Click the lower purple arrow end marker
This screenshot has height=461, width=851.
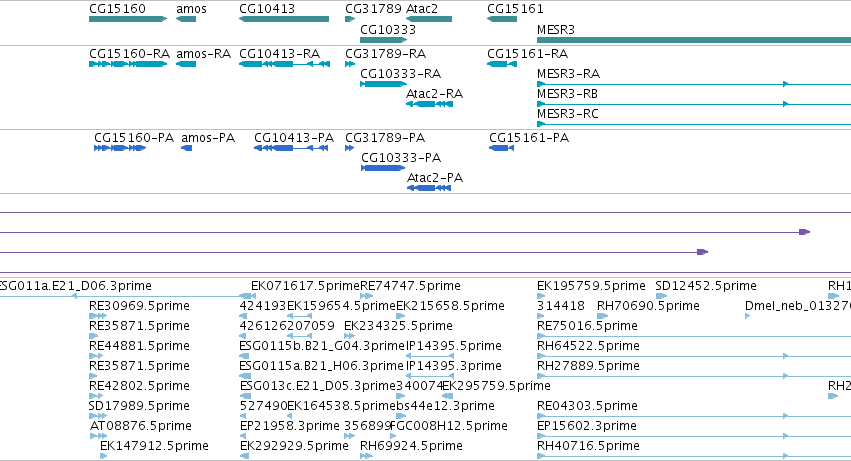703,252
